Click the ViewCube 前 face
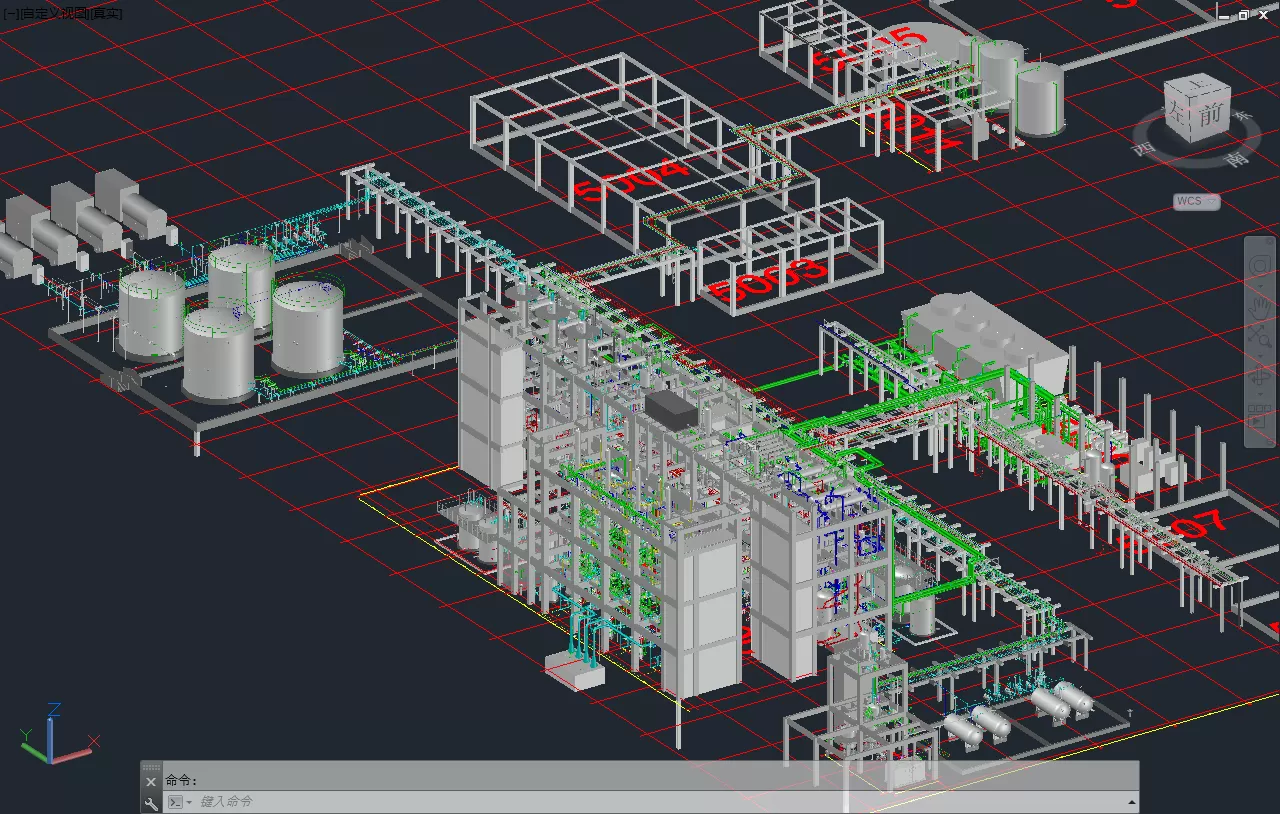1280x814 pixels. click(1210, 114)
